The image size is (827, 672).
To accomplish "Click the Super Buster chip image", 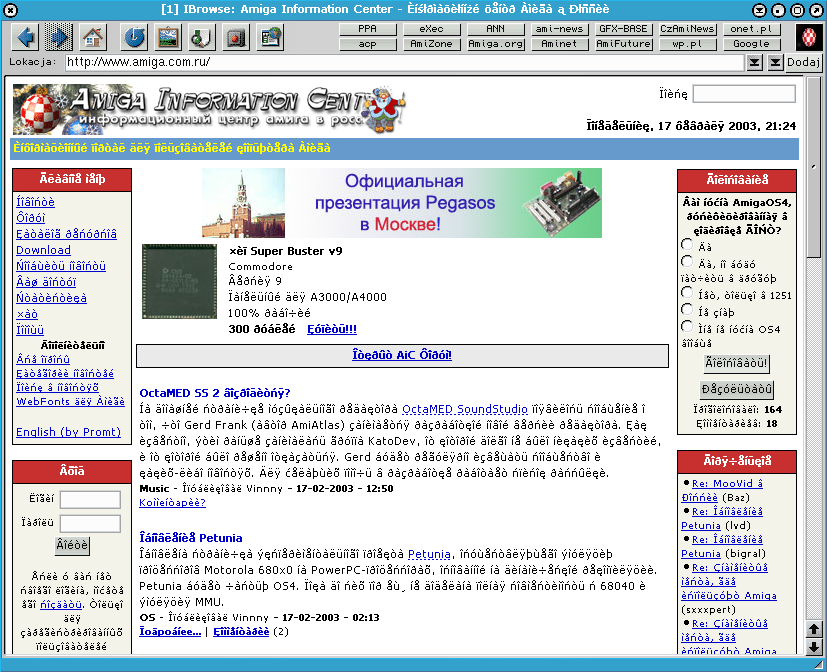I will pos(179,281).
